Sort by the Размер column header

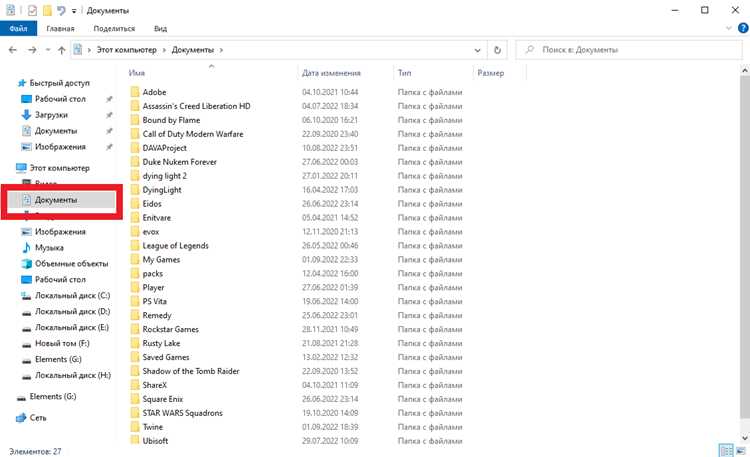(x=490, y=73)
